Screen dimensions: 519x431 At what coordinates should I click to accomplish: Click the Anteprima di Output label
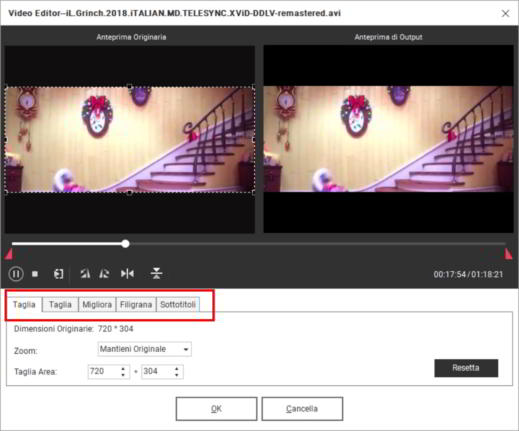(x=388, y=37)
